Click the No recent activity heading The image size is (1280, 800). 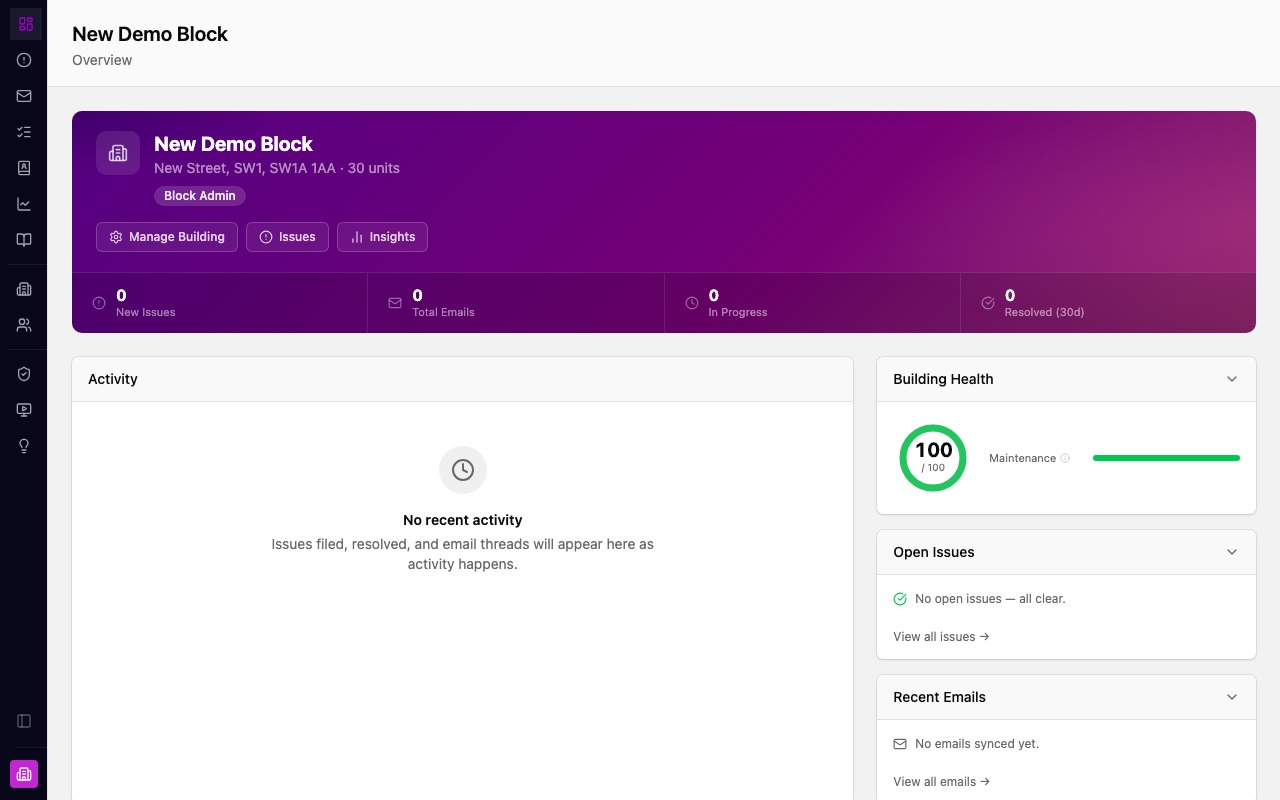[x=463, y=520]
